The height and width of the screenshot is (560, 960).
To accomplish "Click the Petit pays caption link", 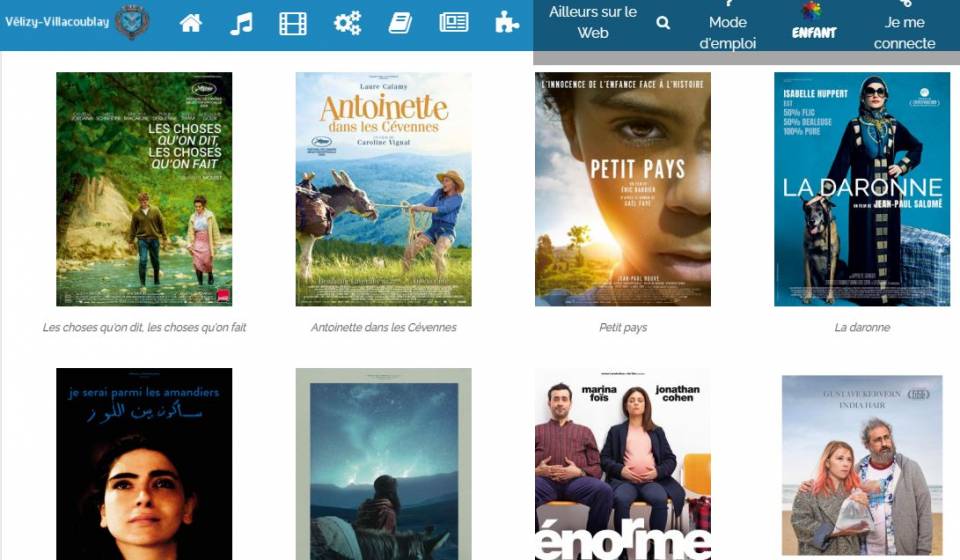I will pos(623,327).
